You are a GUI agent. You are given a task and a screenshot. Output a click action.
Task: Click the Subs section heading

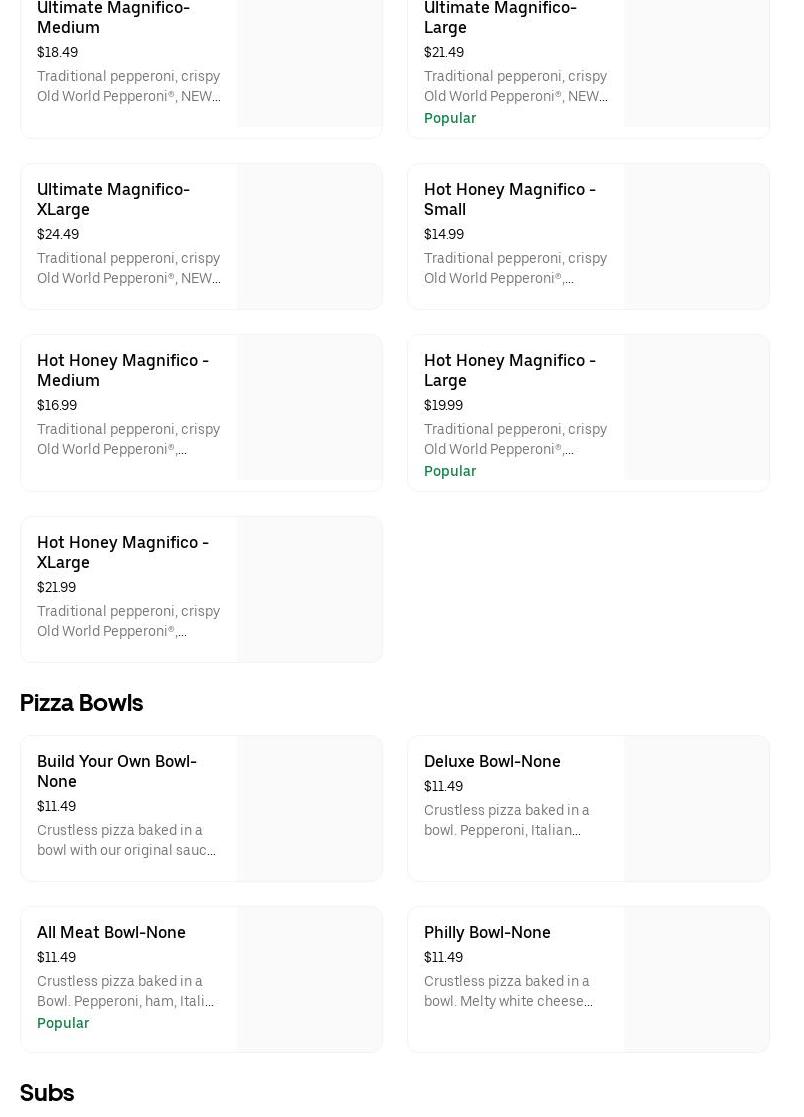(47, 1093)
